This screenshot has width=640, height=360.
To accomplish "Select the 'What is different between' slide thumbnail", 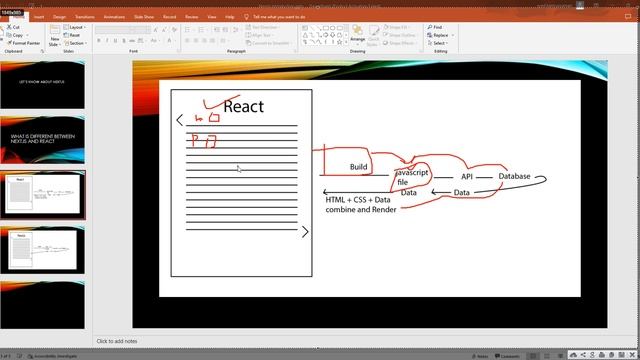I will 42,140.
